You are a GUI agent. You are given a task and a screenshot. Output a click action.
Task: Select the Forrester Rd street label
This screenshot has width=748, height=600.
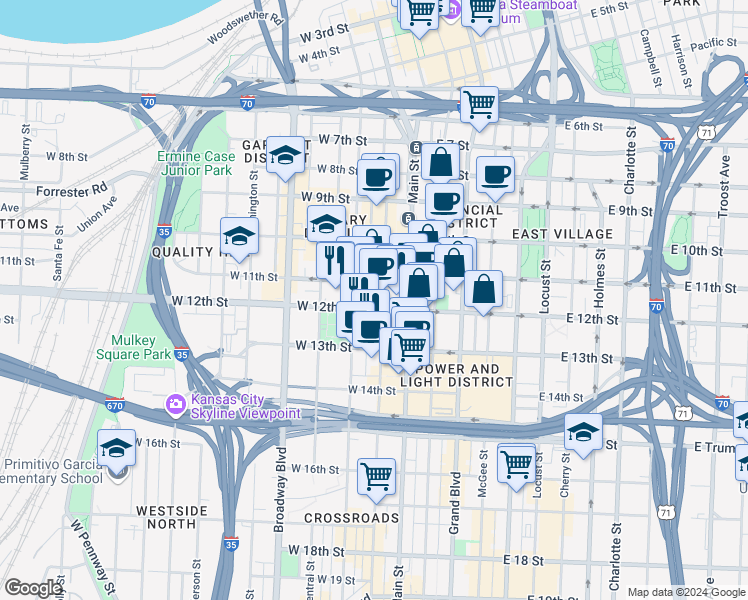click(x=72, y=190)
